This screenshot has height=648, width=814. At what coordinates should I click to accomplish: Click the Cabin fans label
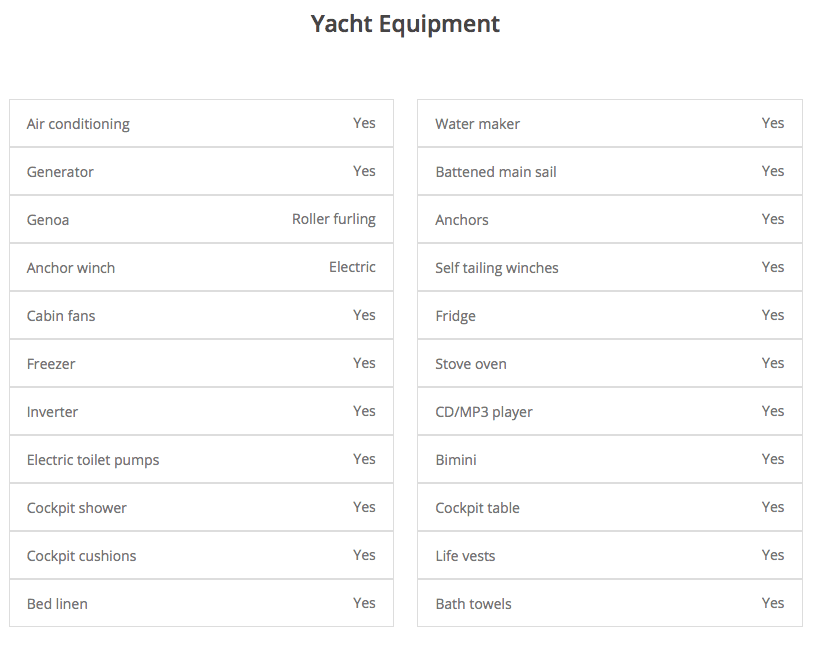[61, 316]
